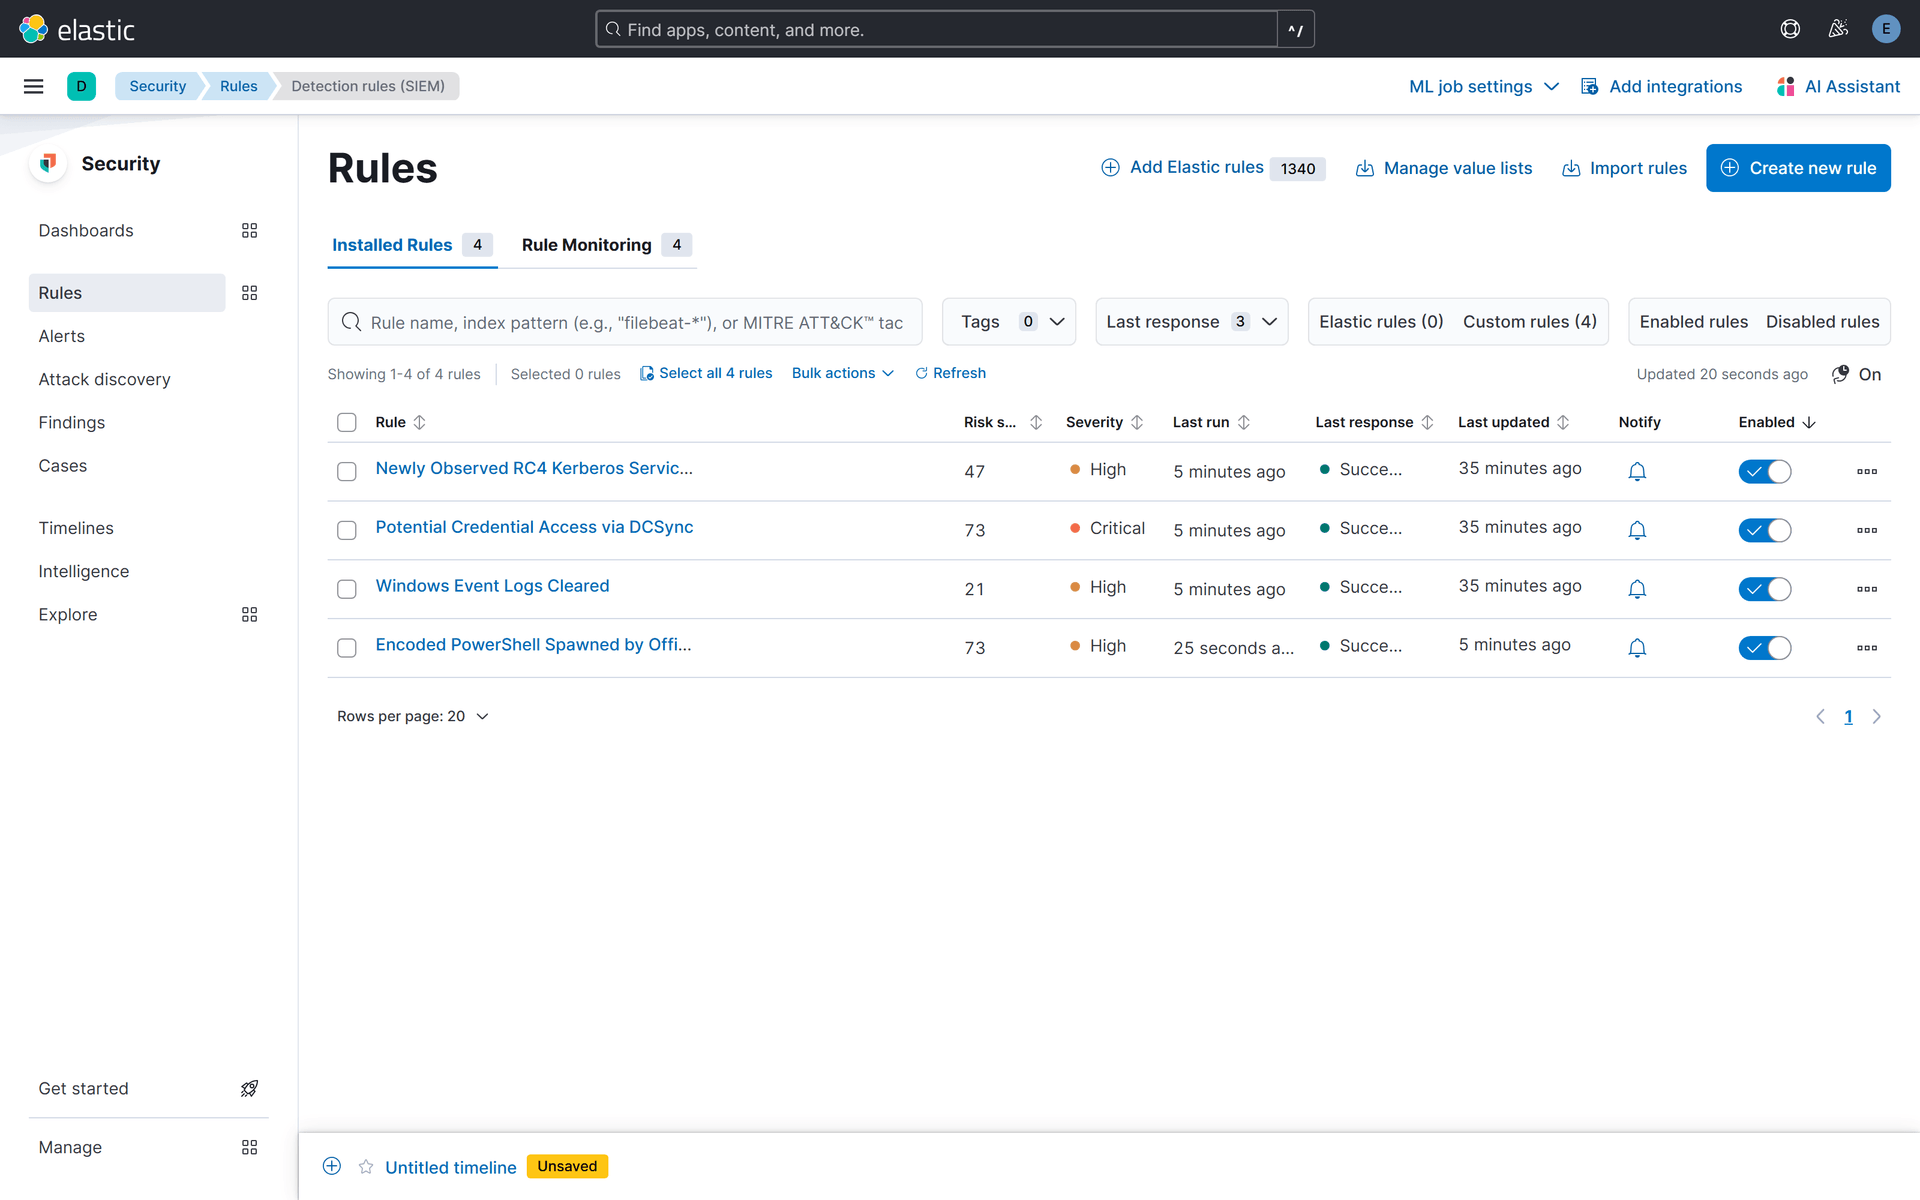Select the Installed Rules tab
This screenshot has height=1200, width=1920.
point(412,245)
